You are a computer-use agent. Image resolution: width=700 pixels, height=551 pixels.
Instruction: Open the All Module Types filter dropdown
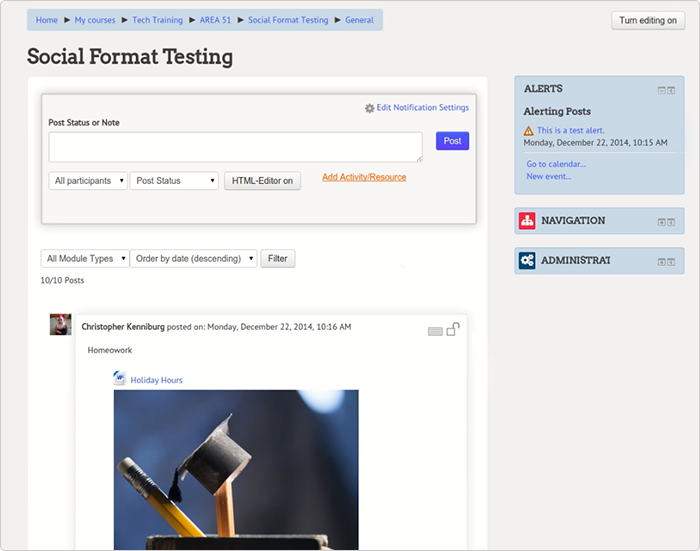click(85, 259)
